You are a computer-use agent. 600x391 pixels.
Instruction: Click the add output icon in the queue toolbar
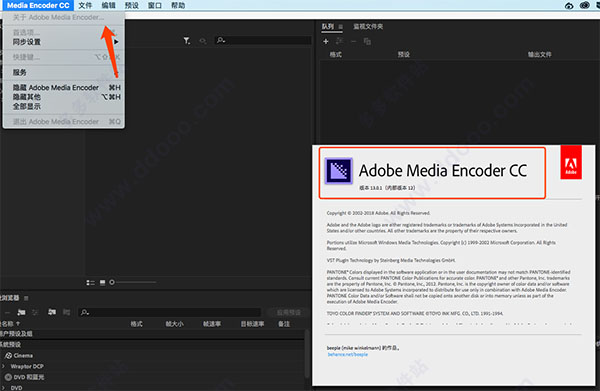(339, 41)
